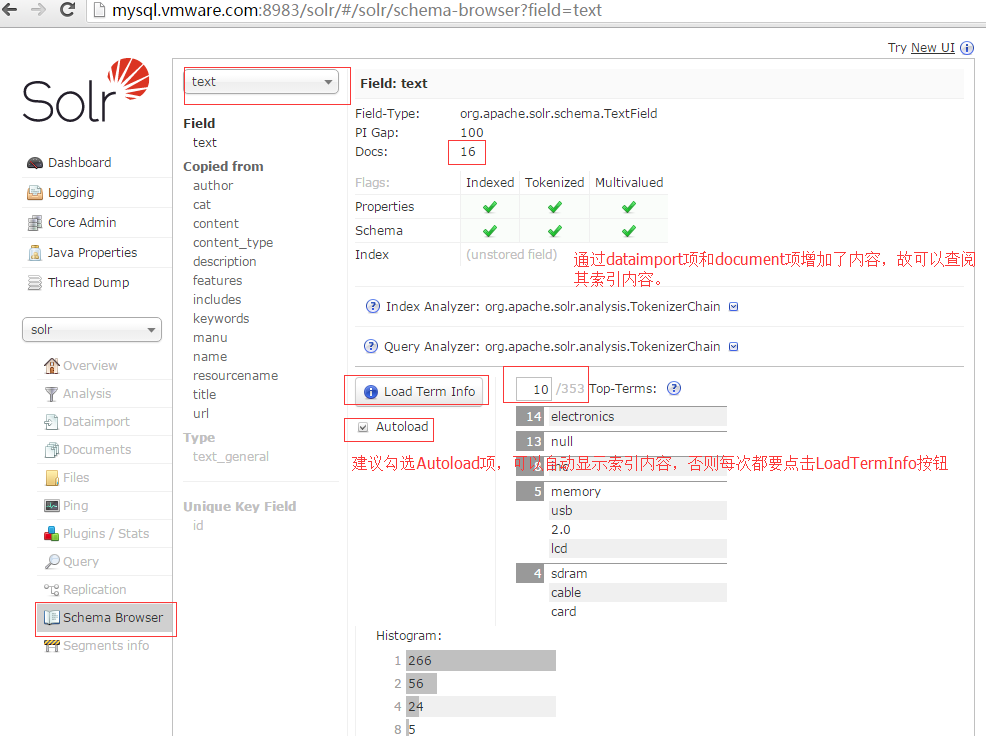
Task: Click the Dataimport icon
Action: click(52, 422)
